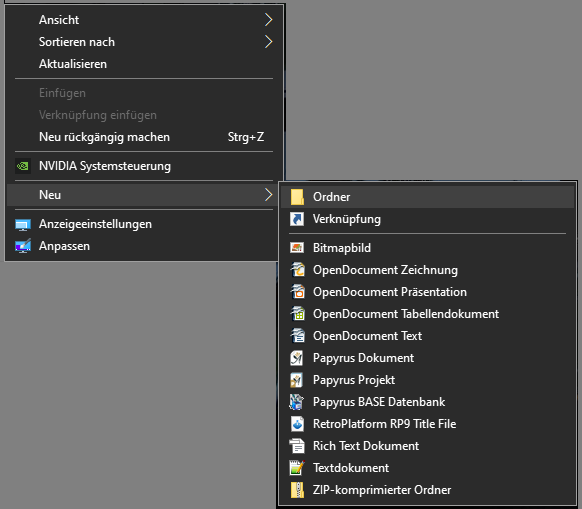The width and height of the screenshot is (582, 509).
Task: Click the Bitmapbild icon
Action: (297, 248)
